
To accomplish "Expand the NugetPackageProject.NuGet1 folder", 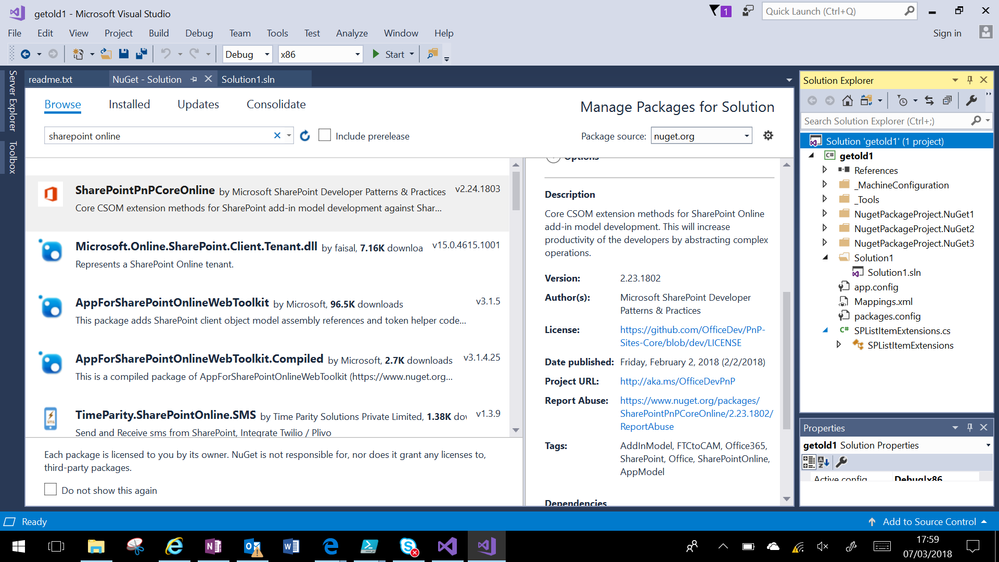I will pyautogui.click(x=825, y=214).
